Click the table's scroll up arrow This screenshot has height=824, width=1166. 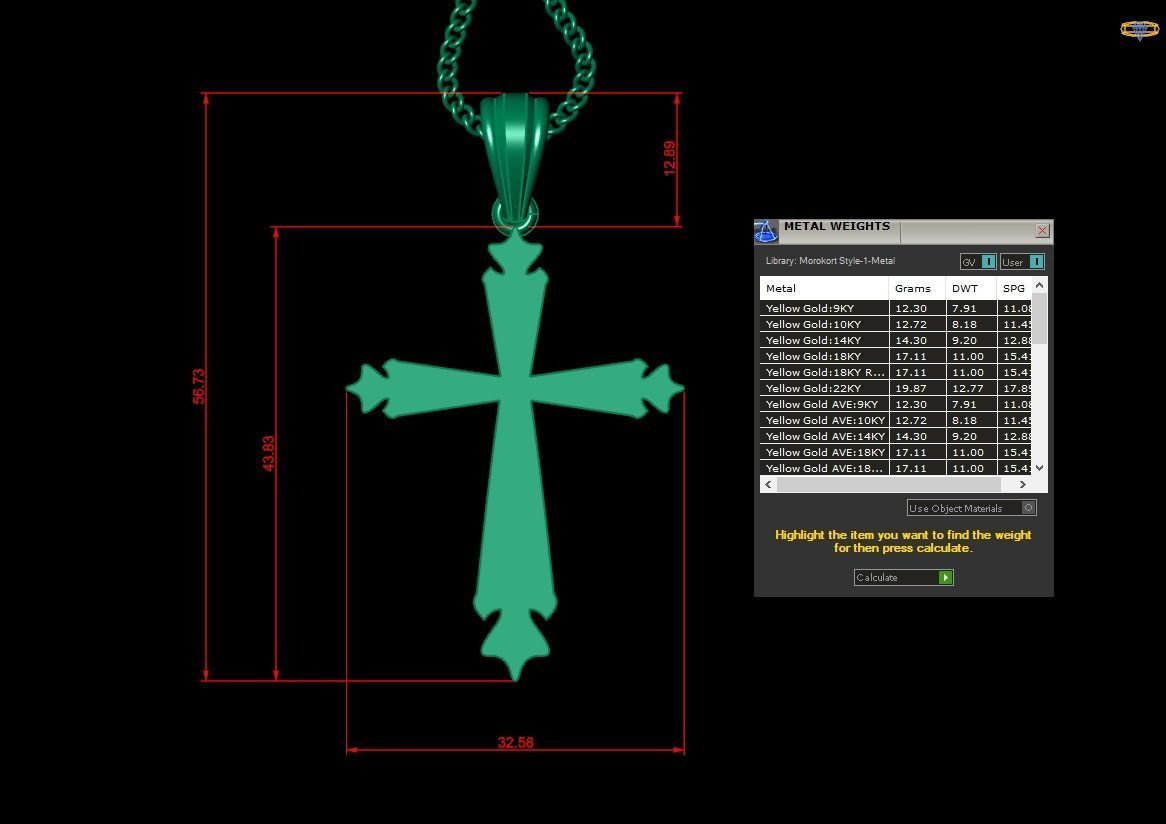click(1040, 286)
